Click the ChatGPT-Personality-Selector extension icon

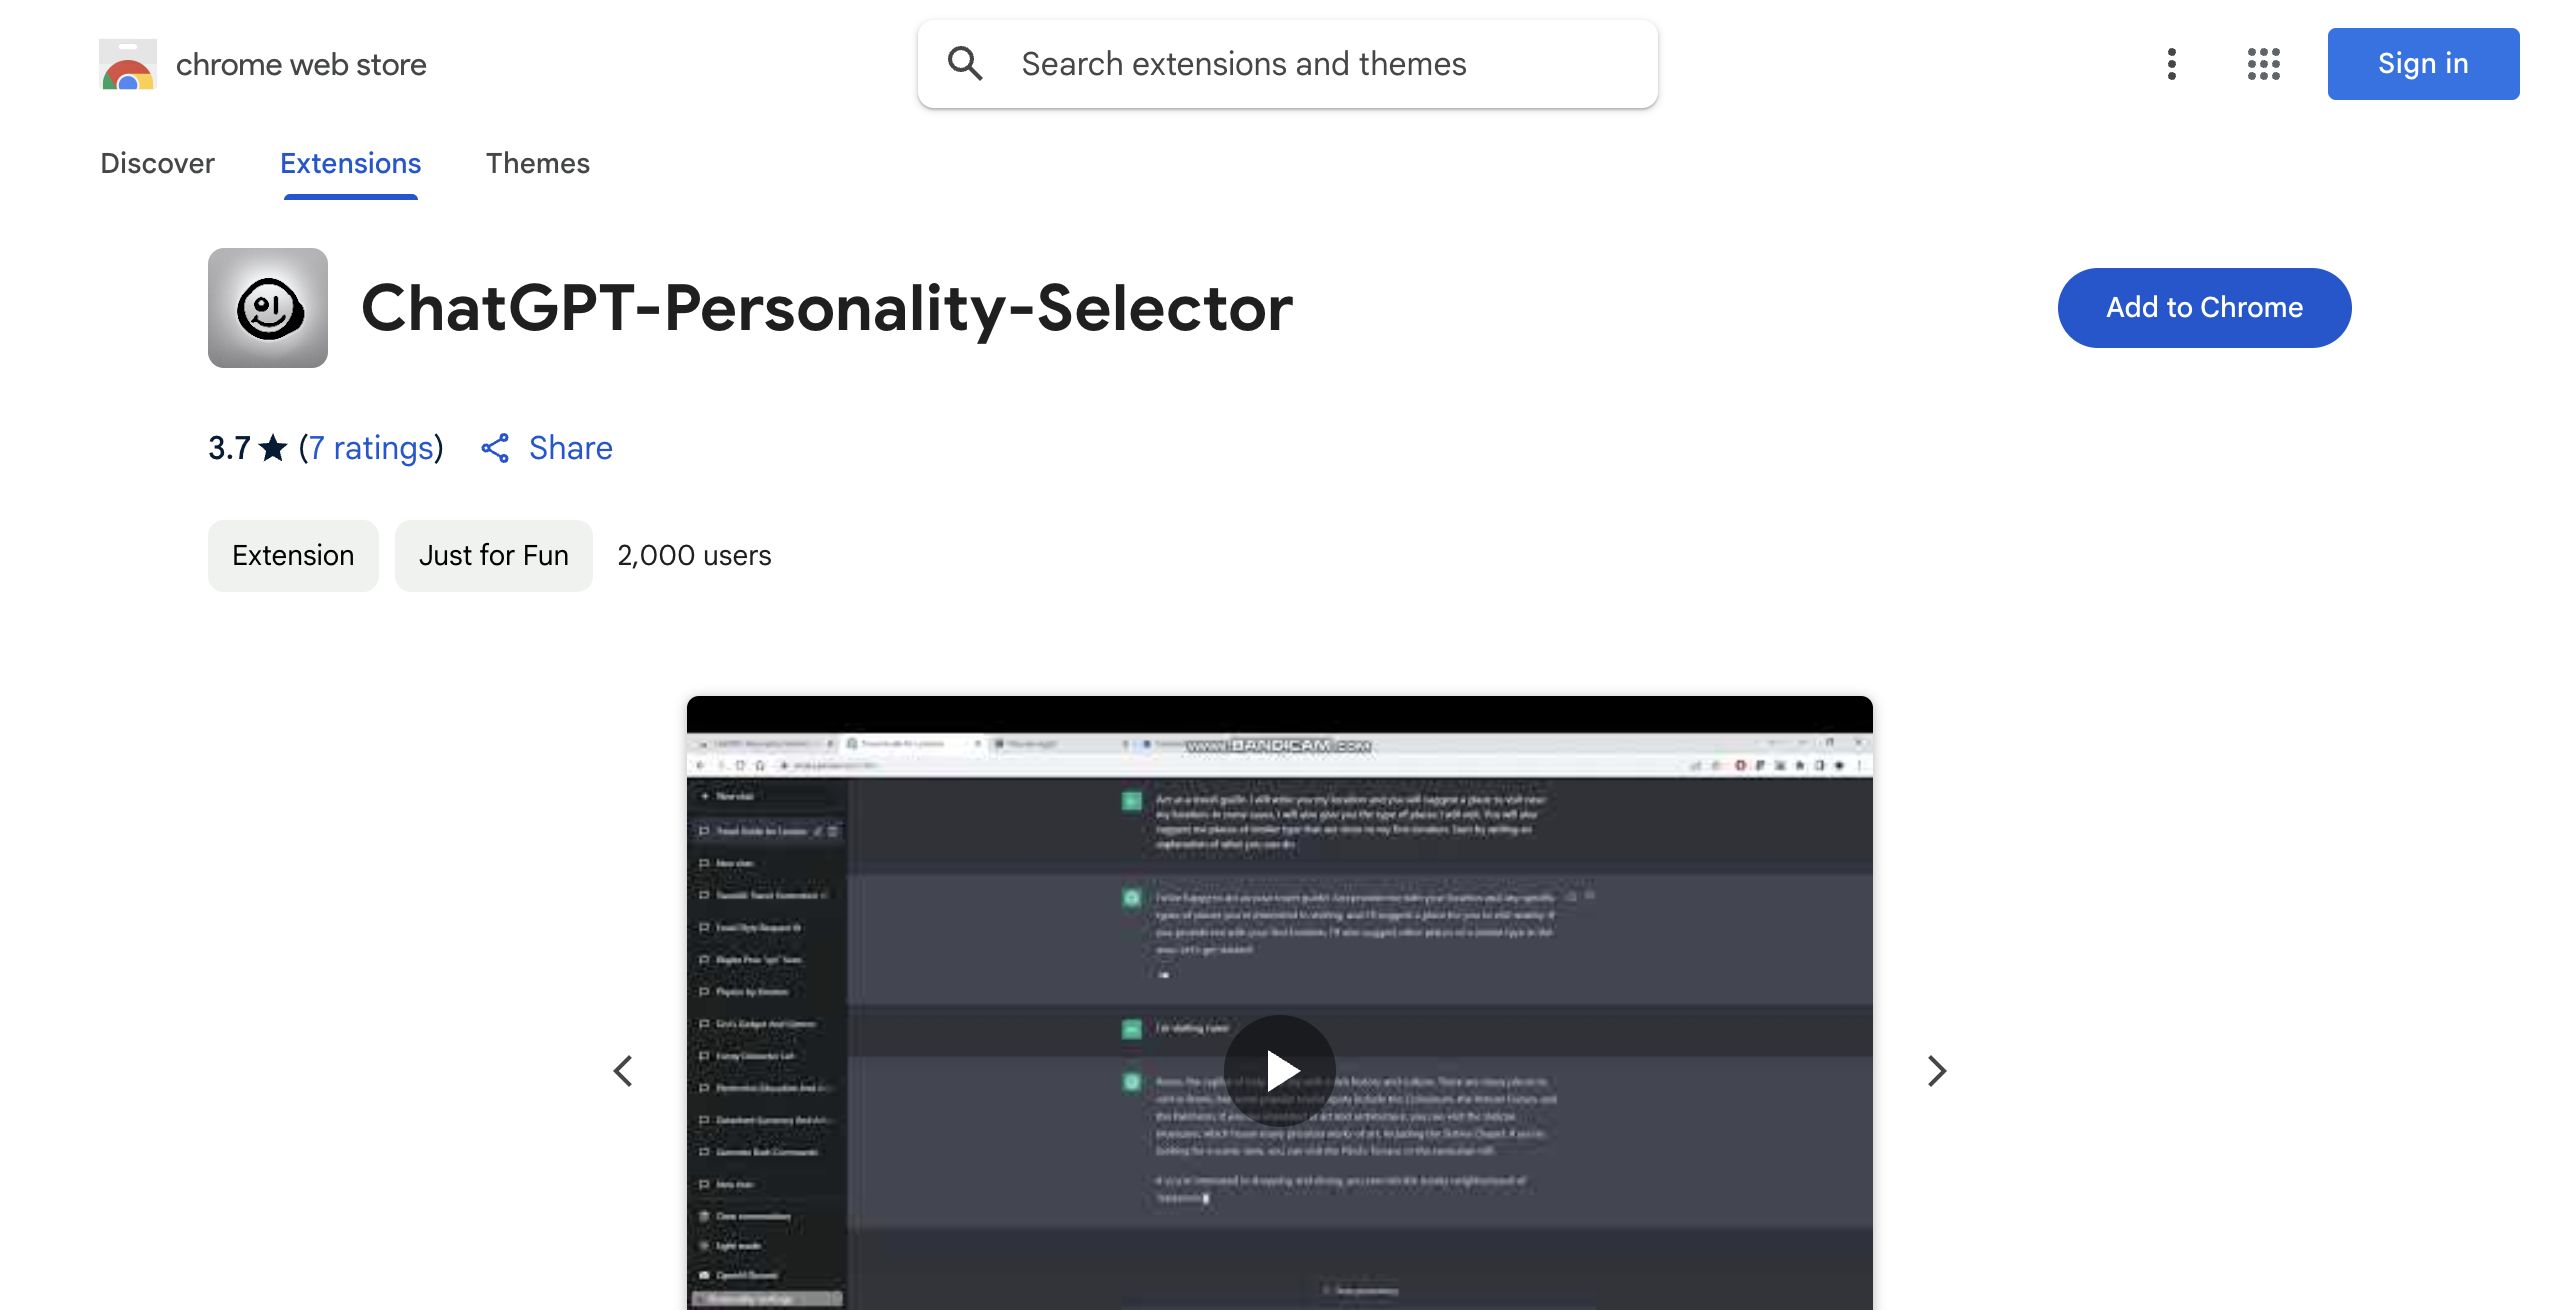268,308
